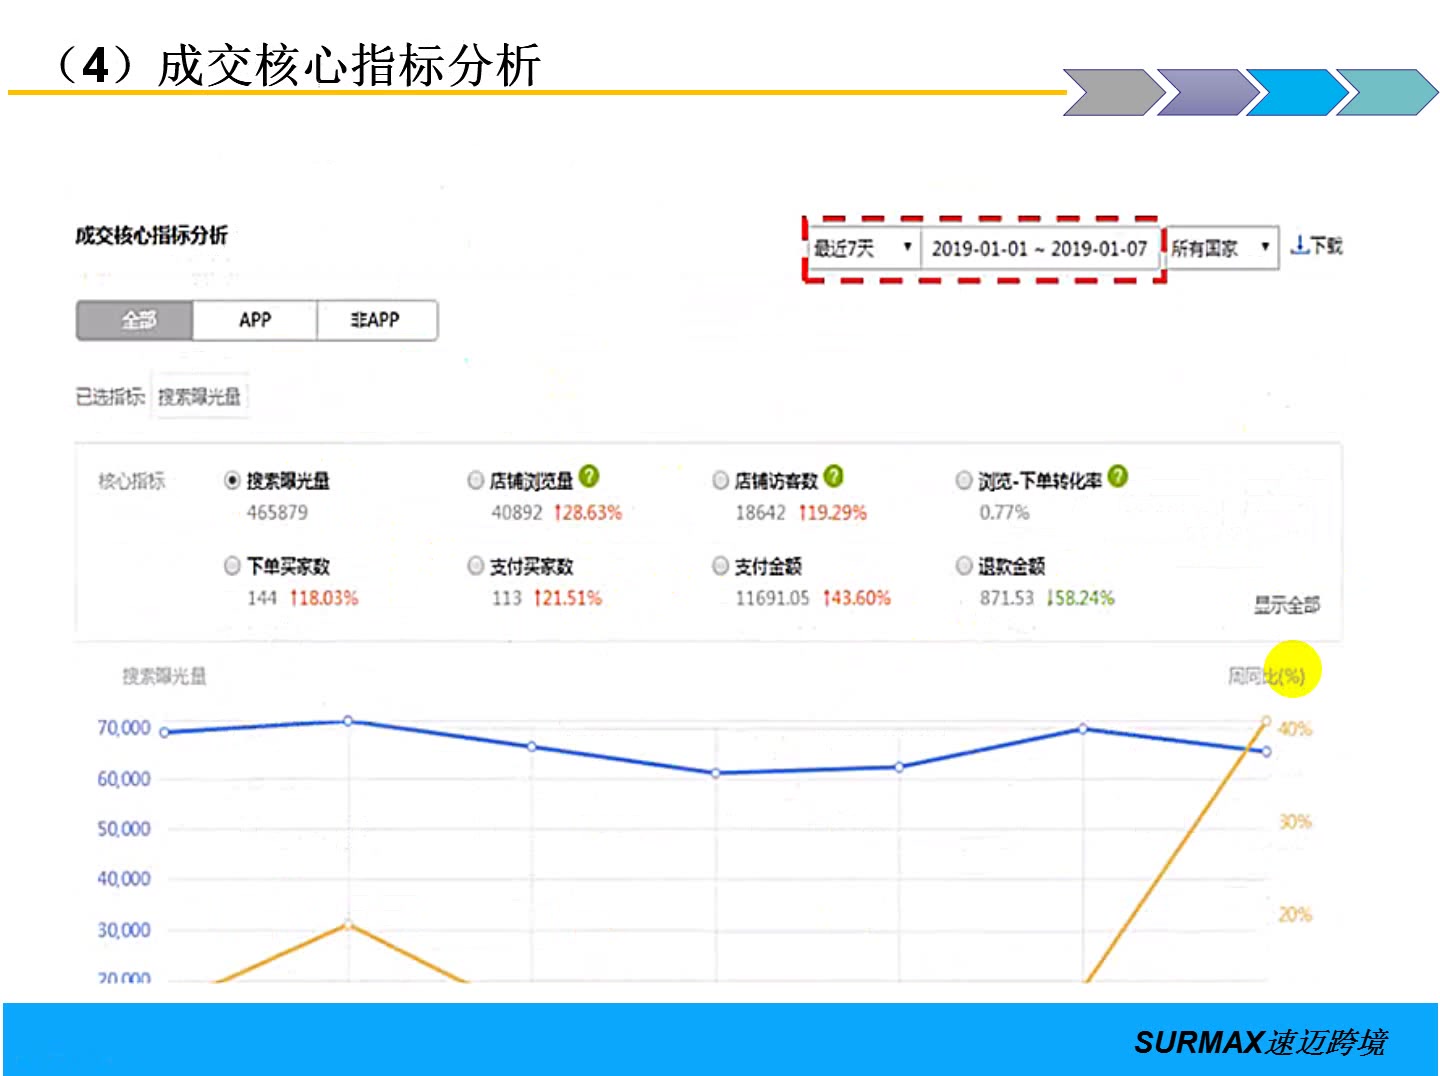This screenshot has height=1076, width=1440.
Task: Select the 下单买家数 radio button
Action: coord(230,566)
